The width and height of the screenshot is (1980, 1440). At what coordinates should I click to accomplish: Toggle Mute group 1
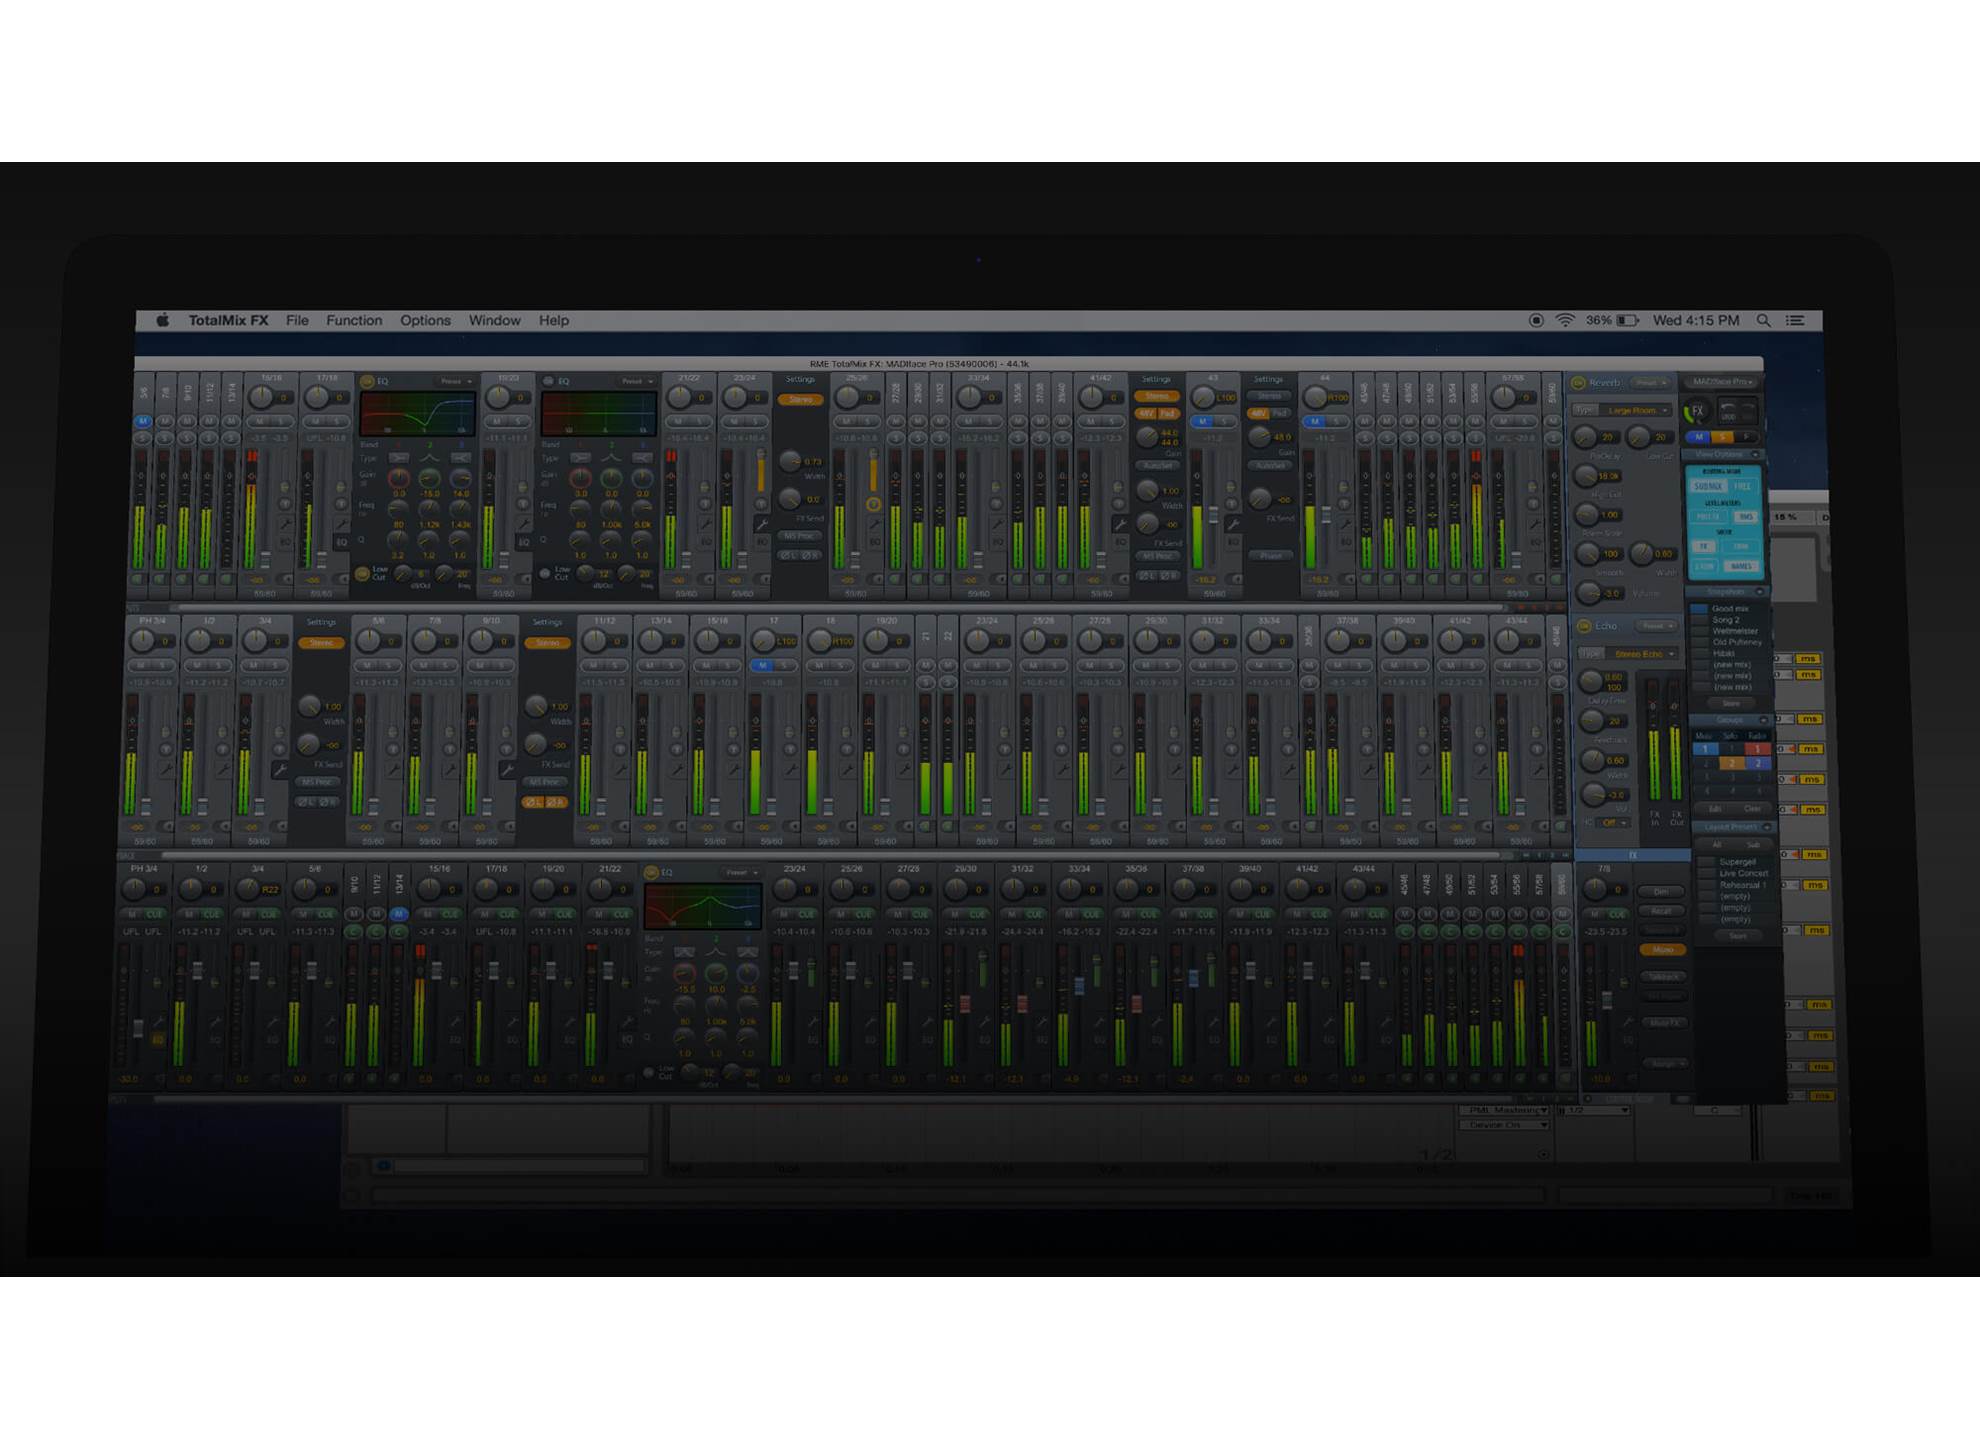1705,749
